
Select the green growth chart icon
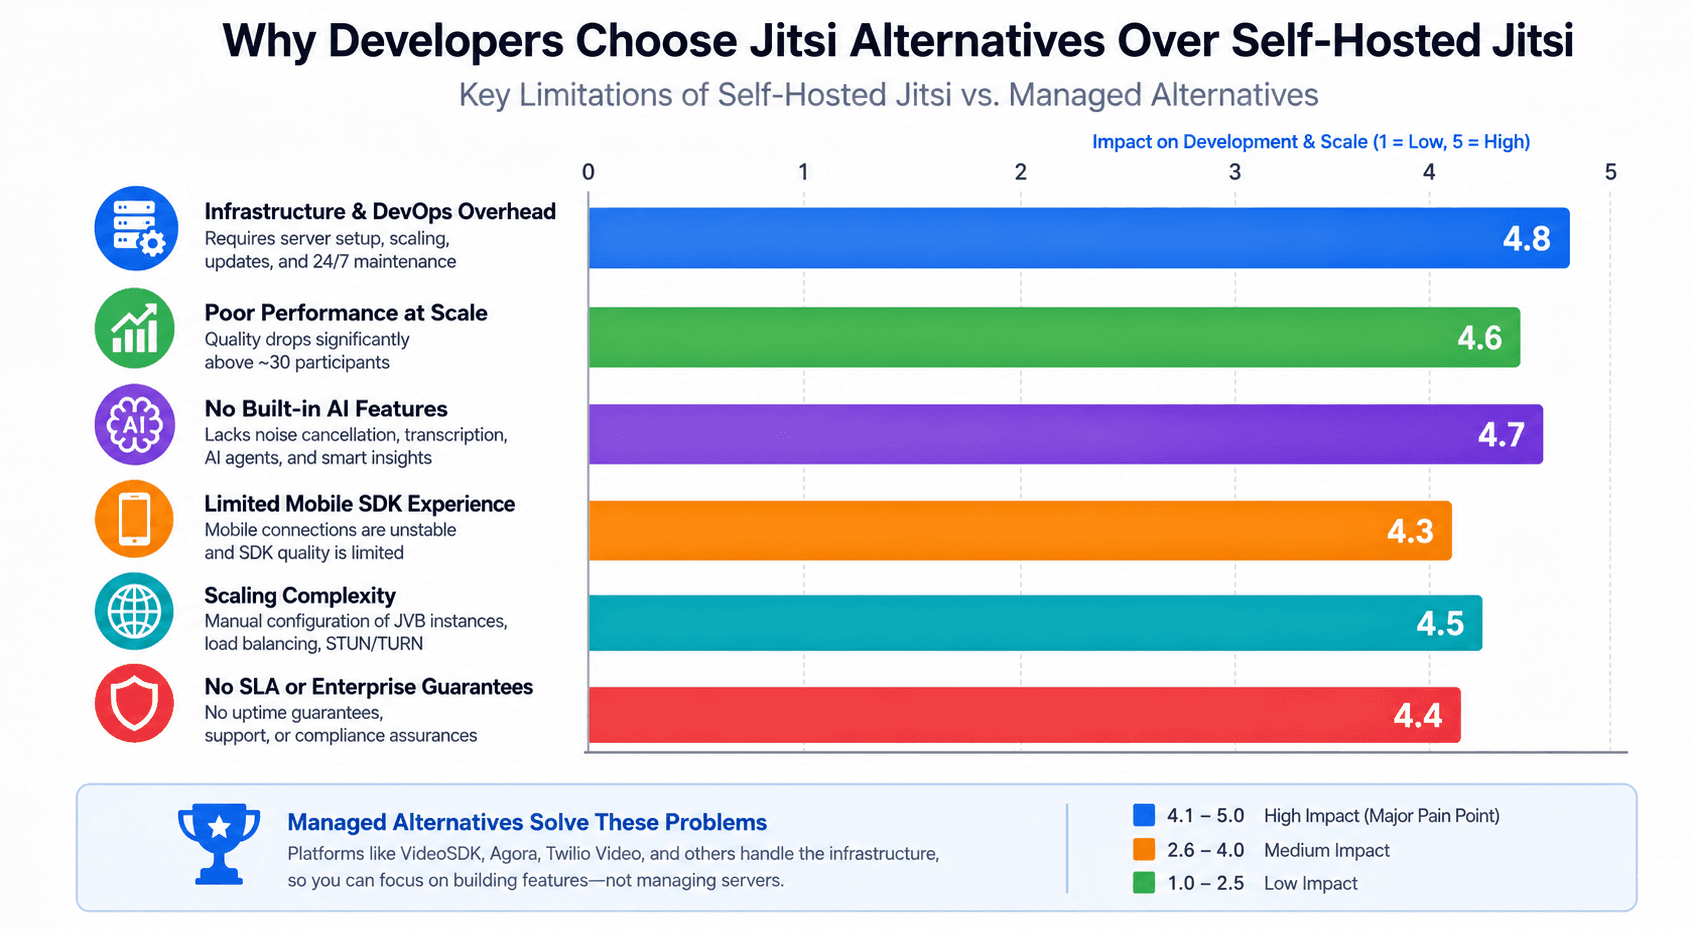135,329
